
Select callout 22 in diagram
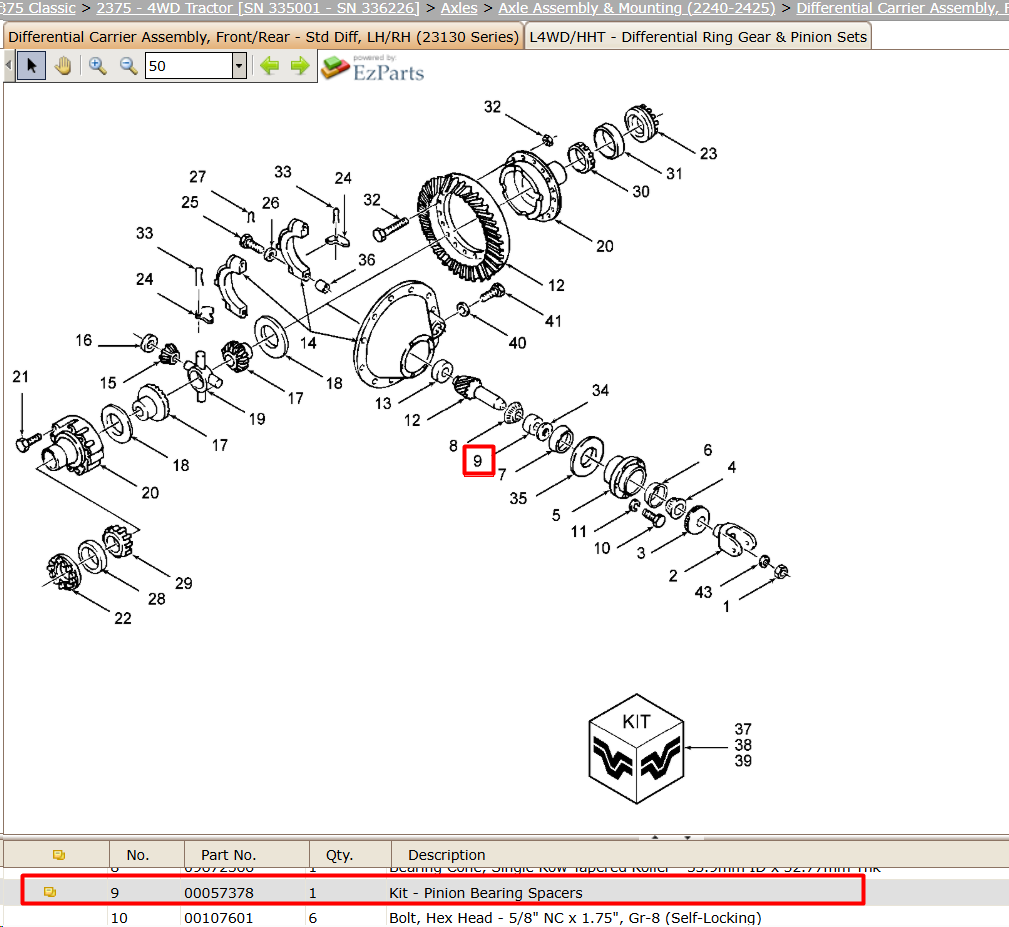(x=123, y=619)
